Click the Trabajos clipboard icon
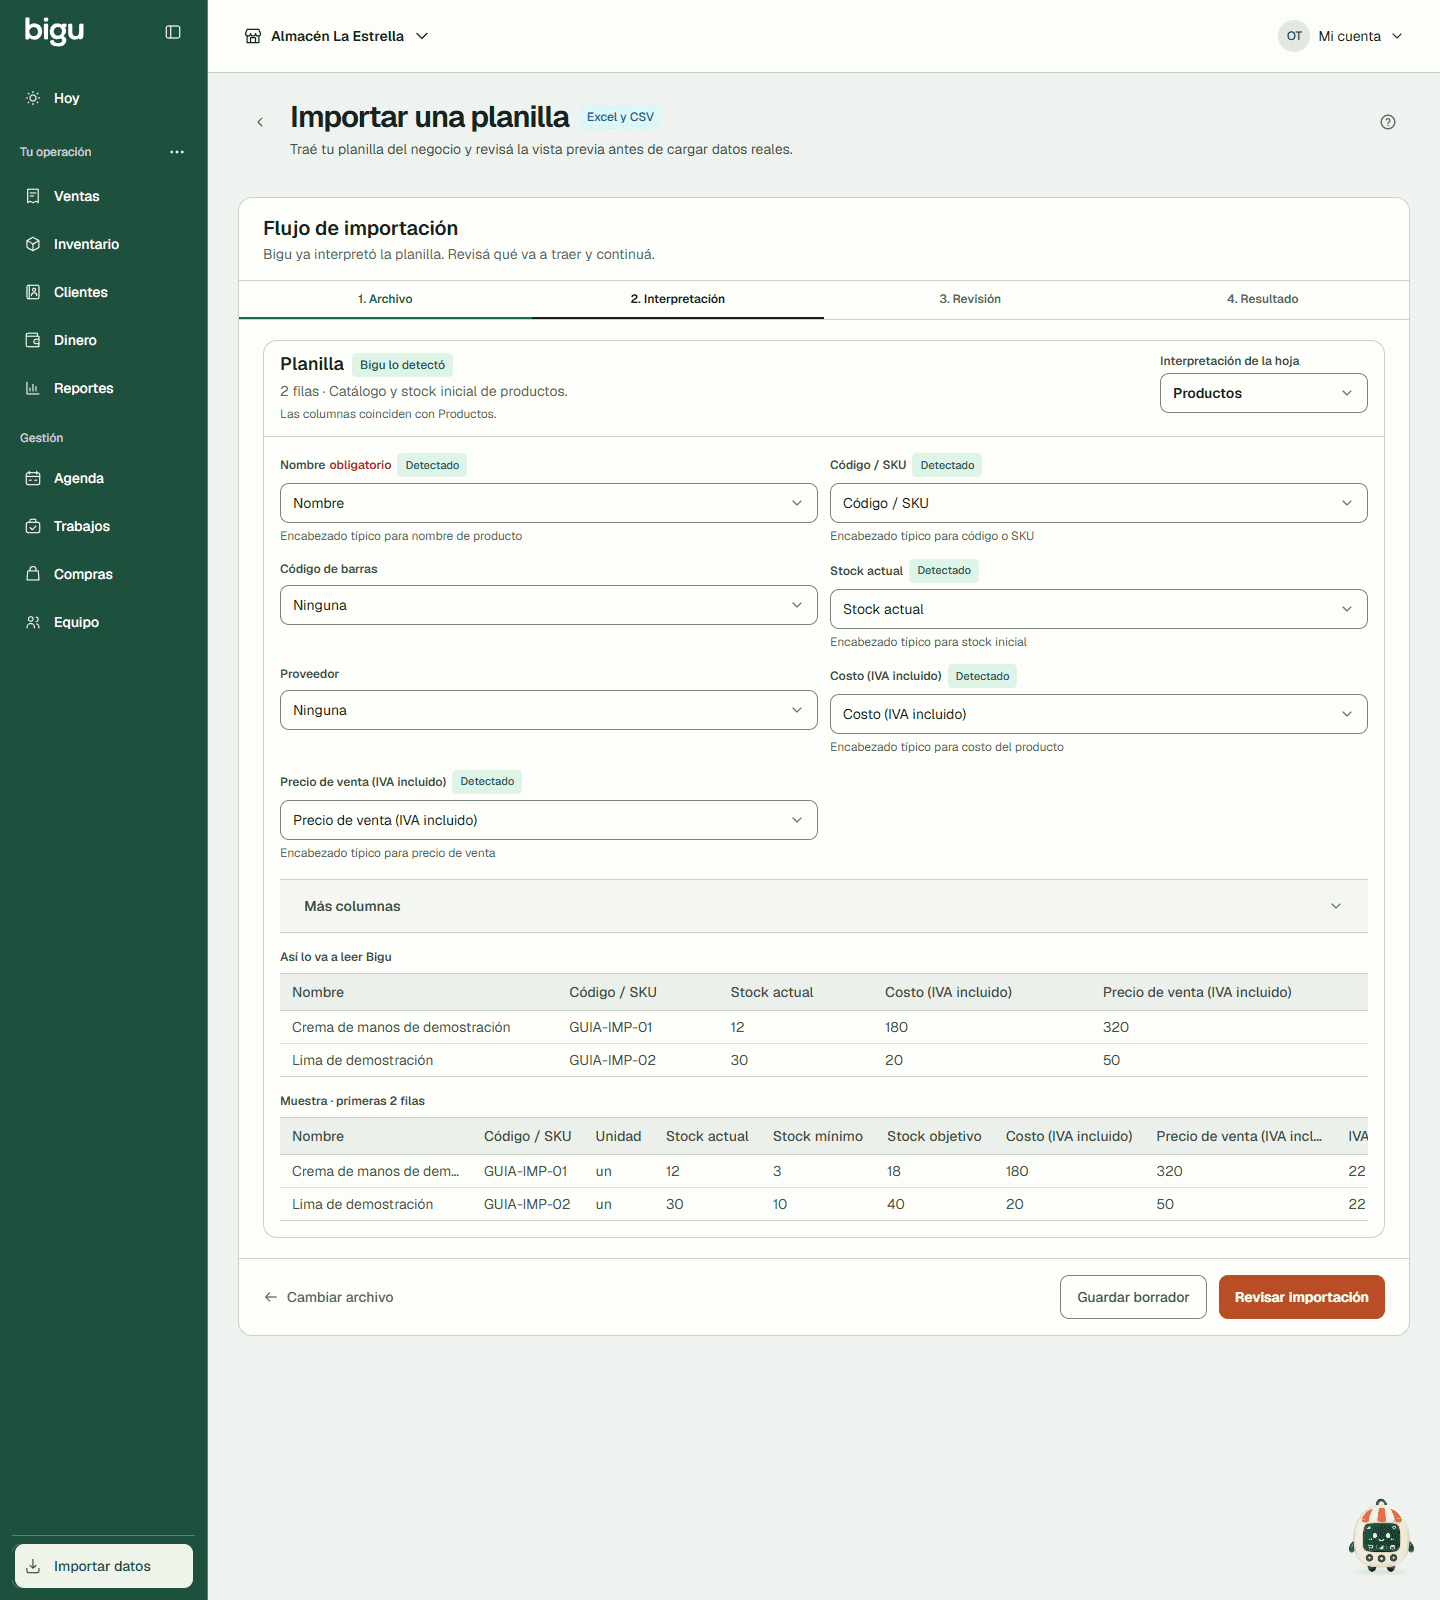 33,526
